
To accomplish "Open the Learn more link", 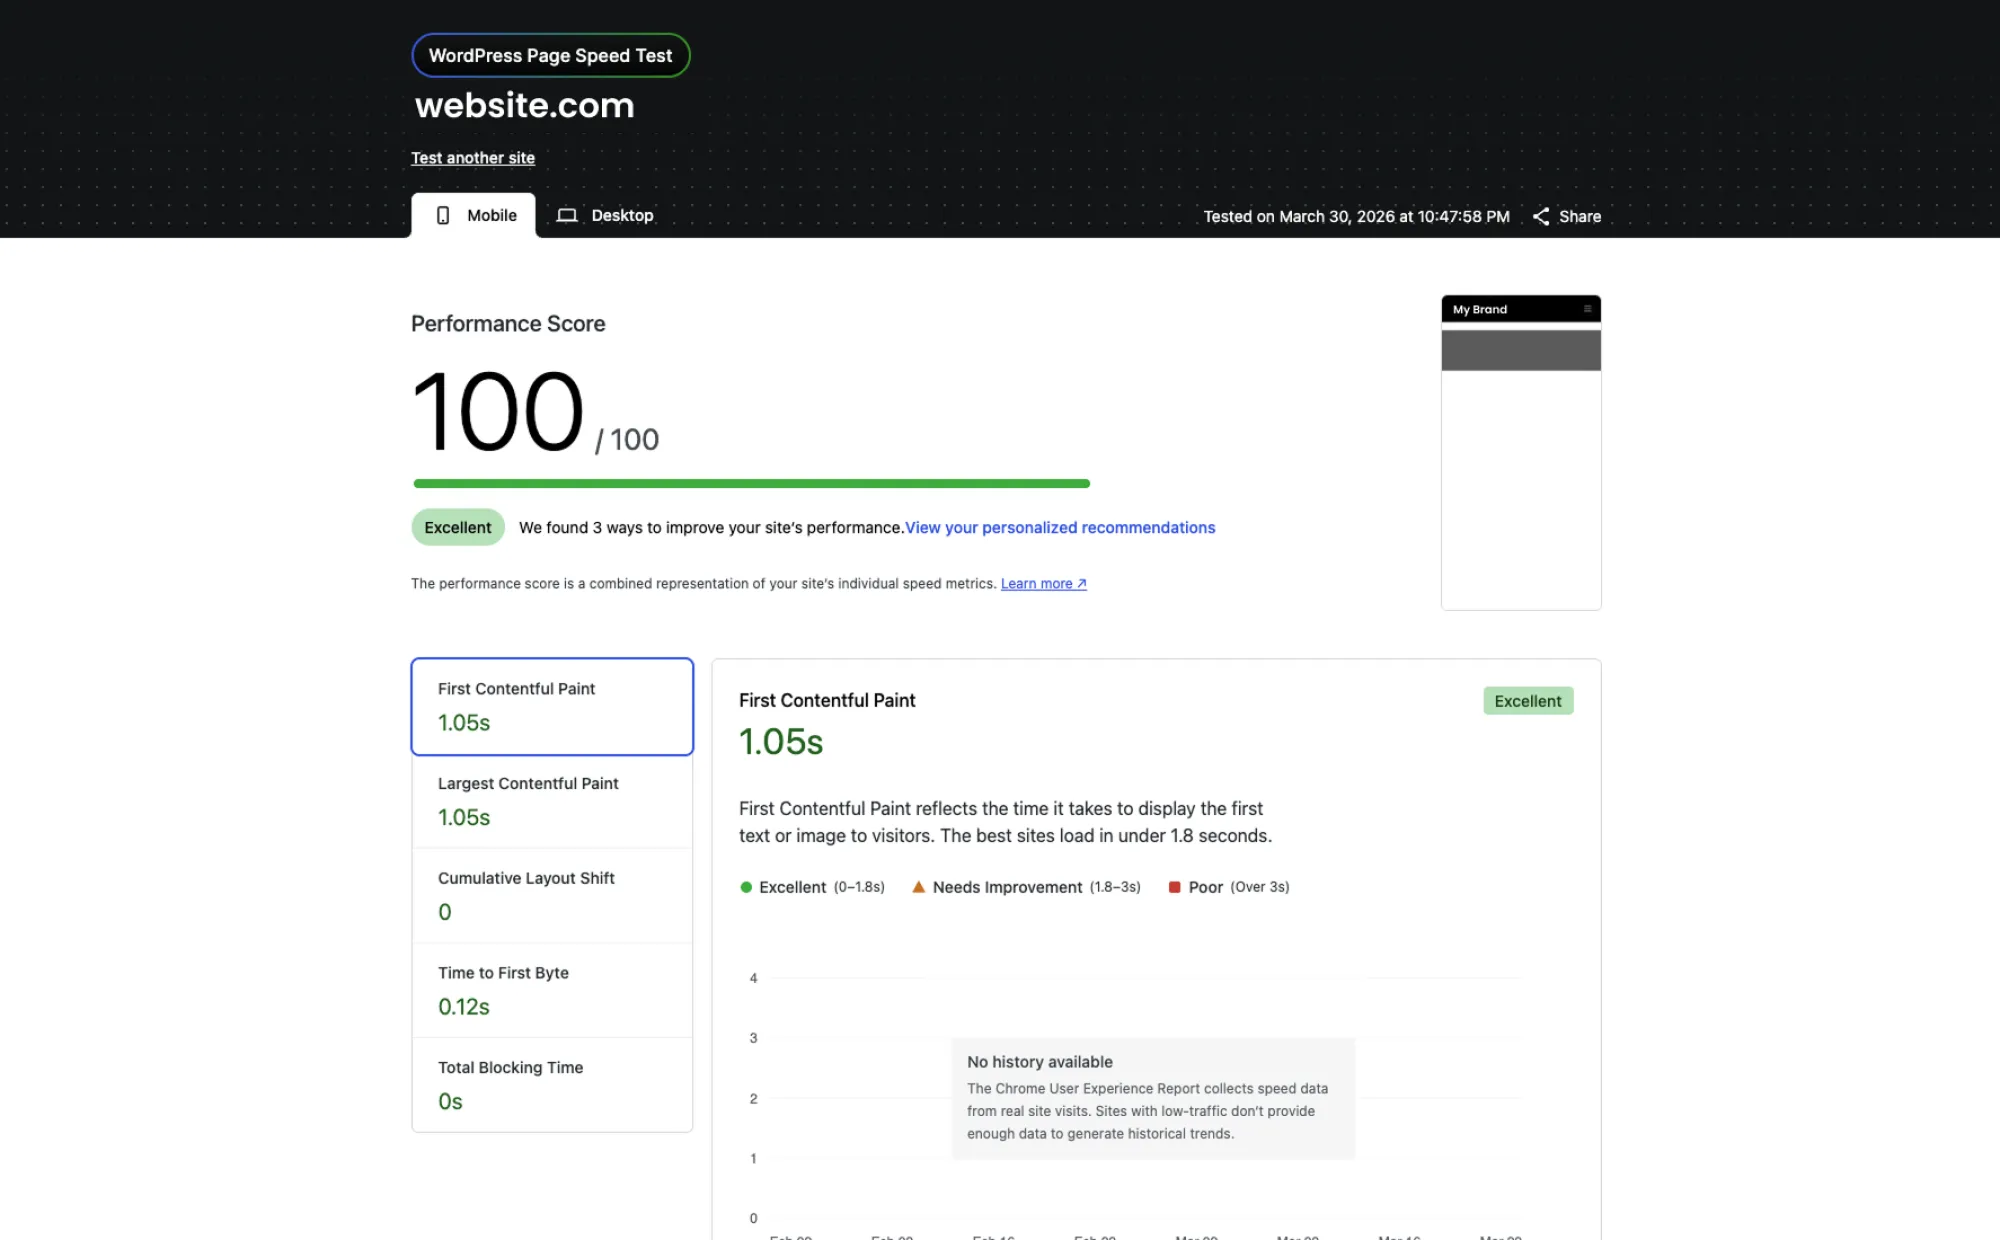I will [x=1036, y=583].
